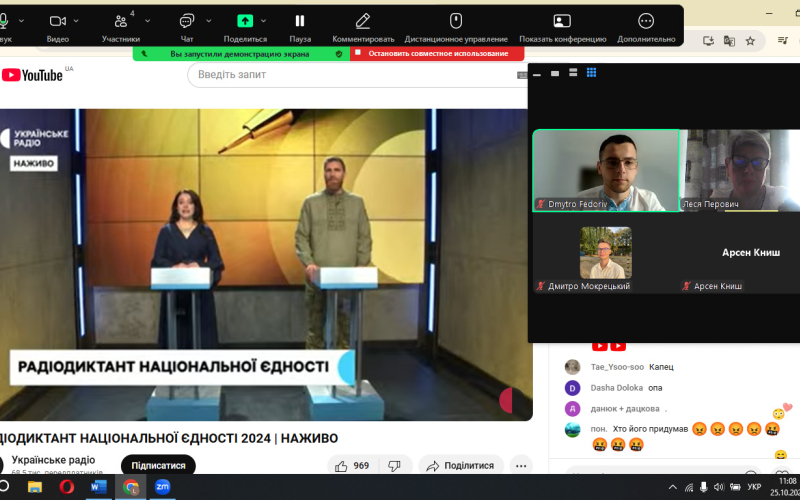Switch to Zoom in the taskbar
800x500 pixels.
pyautogui.click(x=162, y=487)
